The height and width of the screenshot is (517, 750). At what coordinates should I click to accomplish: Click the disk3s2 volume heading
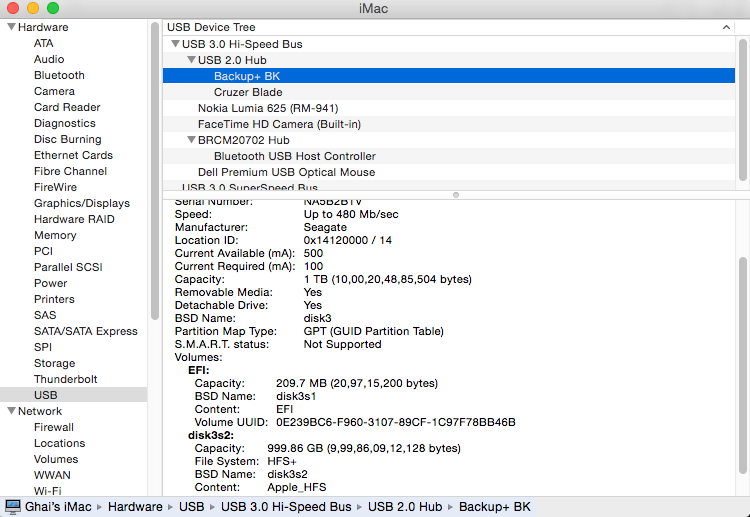point(210,435)
